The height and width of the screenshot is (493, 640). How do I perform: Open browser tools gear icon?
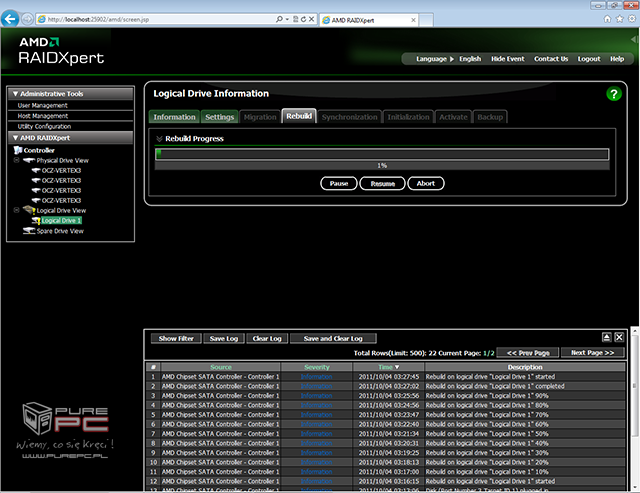pyautogui.click(x=632, y=19)
